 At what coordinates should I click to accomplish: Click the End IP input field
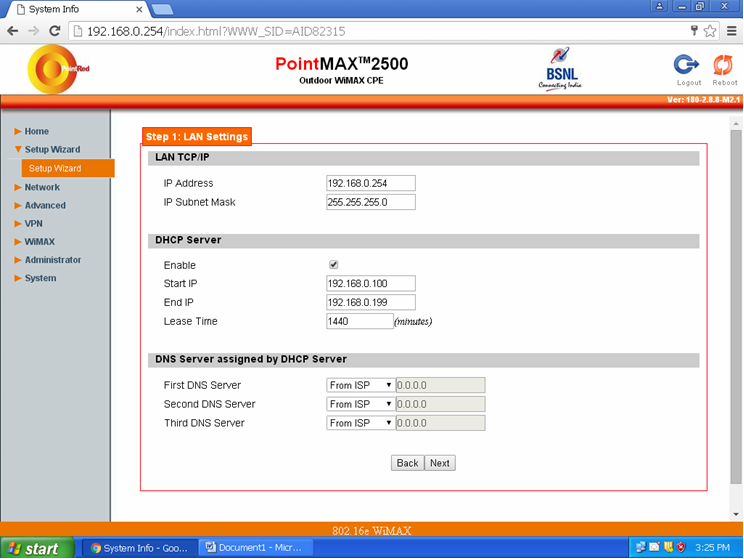click(x=371, y=302)
